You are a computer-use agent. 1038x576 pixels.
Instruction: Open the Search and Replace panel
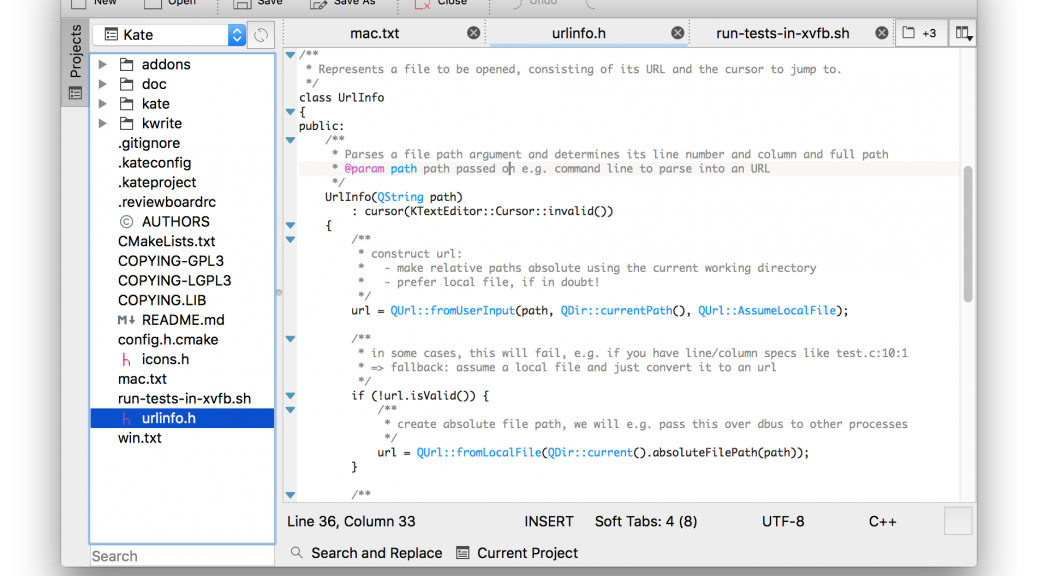pos(366,553)
